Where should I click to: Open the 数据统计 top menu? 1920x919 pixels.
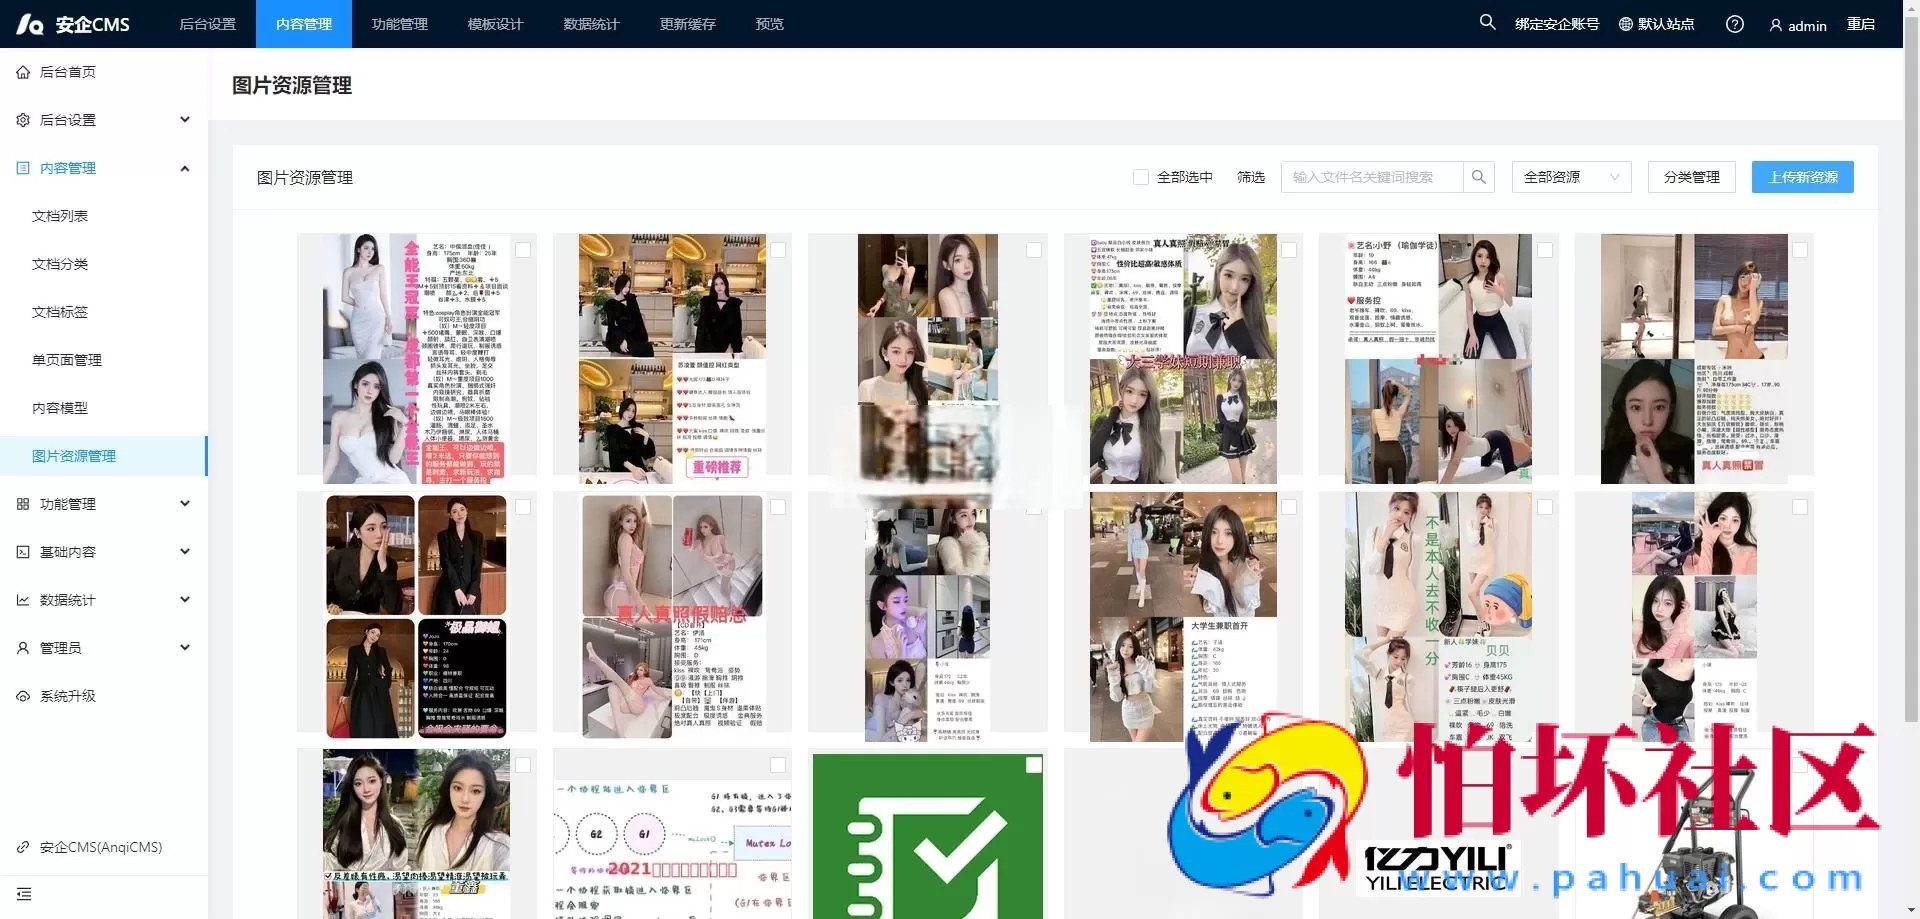click(x=591, y=23)
